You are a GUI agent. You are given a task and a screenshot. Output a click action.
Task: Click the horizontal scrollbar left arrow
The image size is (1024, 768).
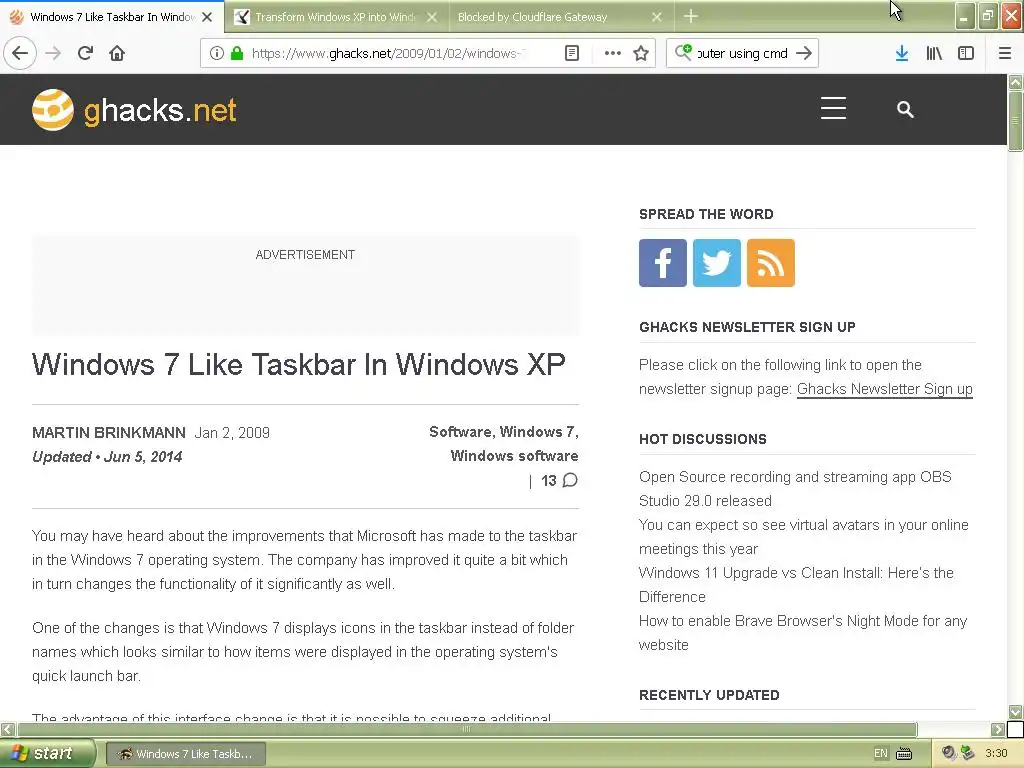7,729
